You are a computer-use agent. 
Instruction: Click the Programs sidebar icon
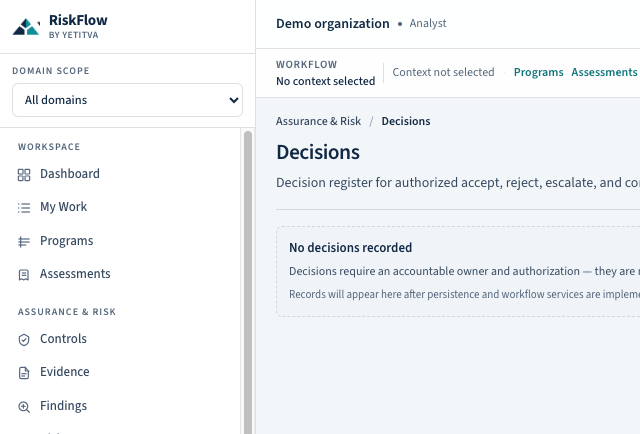click(24, 242)
